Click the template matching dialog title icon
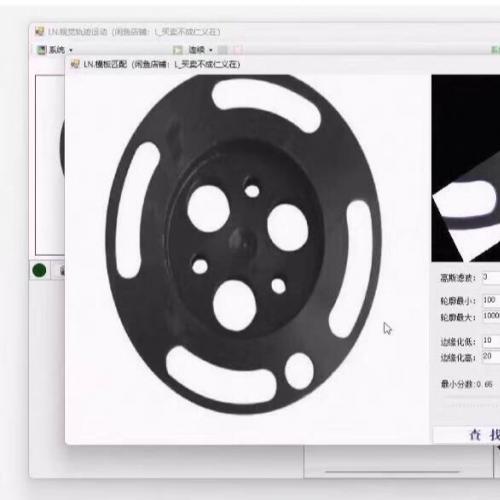This screenshot has height=500, width=500. coord(75,64)
